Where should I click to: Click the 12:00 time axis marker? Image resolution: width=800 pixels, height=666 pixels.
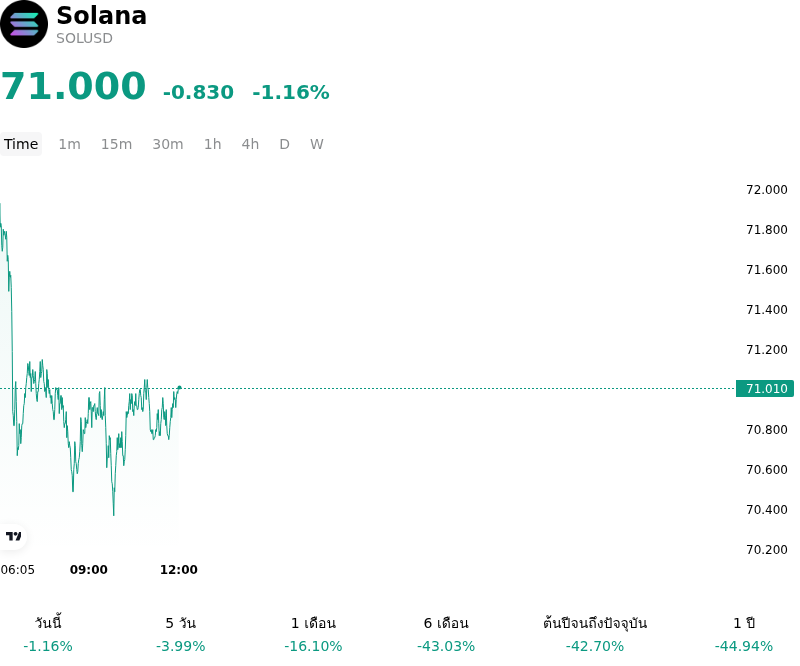click(179, 570)
